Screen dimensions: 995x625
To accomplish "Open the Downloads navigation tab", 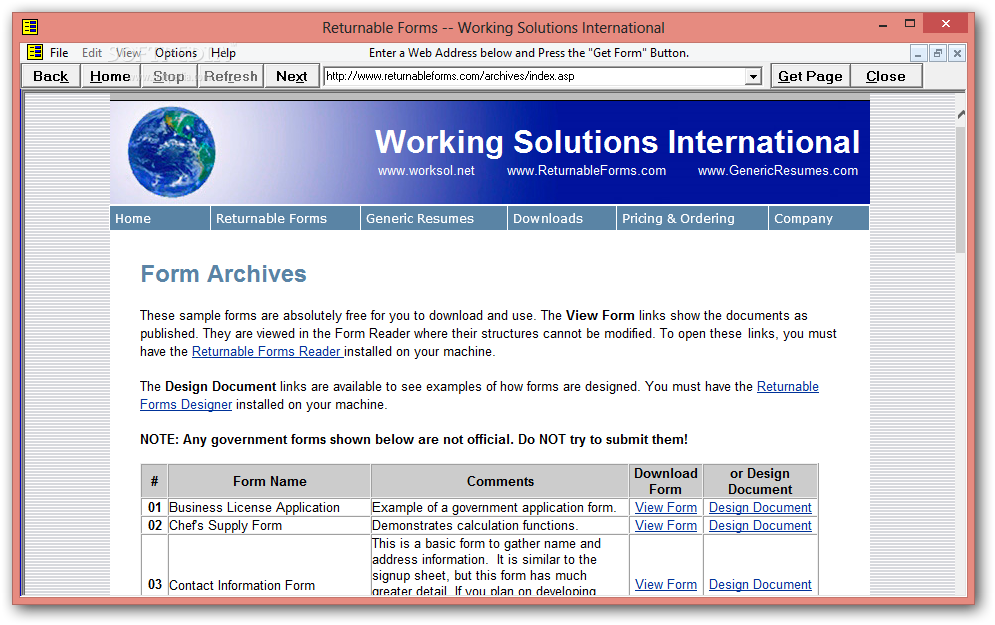I will point(562,218).
